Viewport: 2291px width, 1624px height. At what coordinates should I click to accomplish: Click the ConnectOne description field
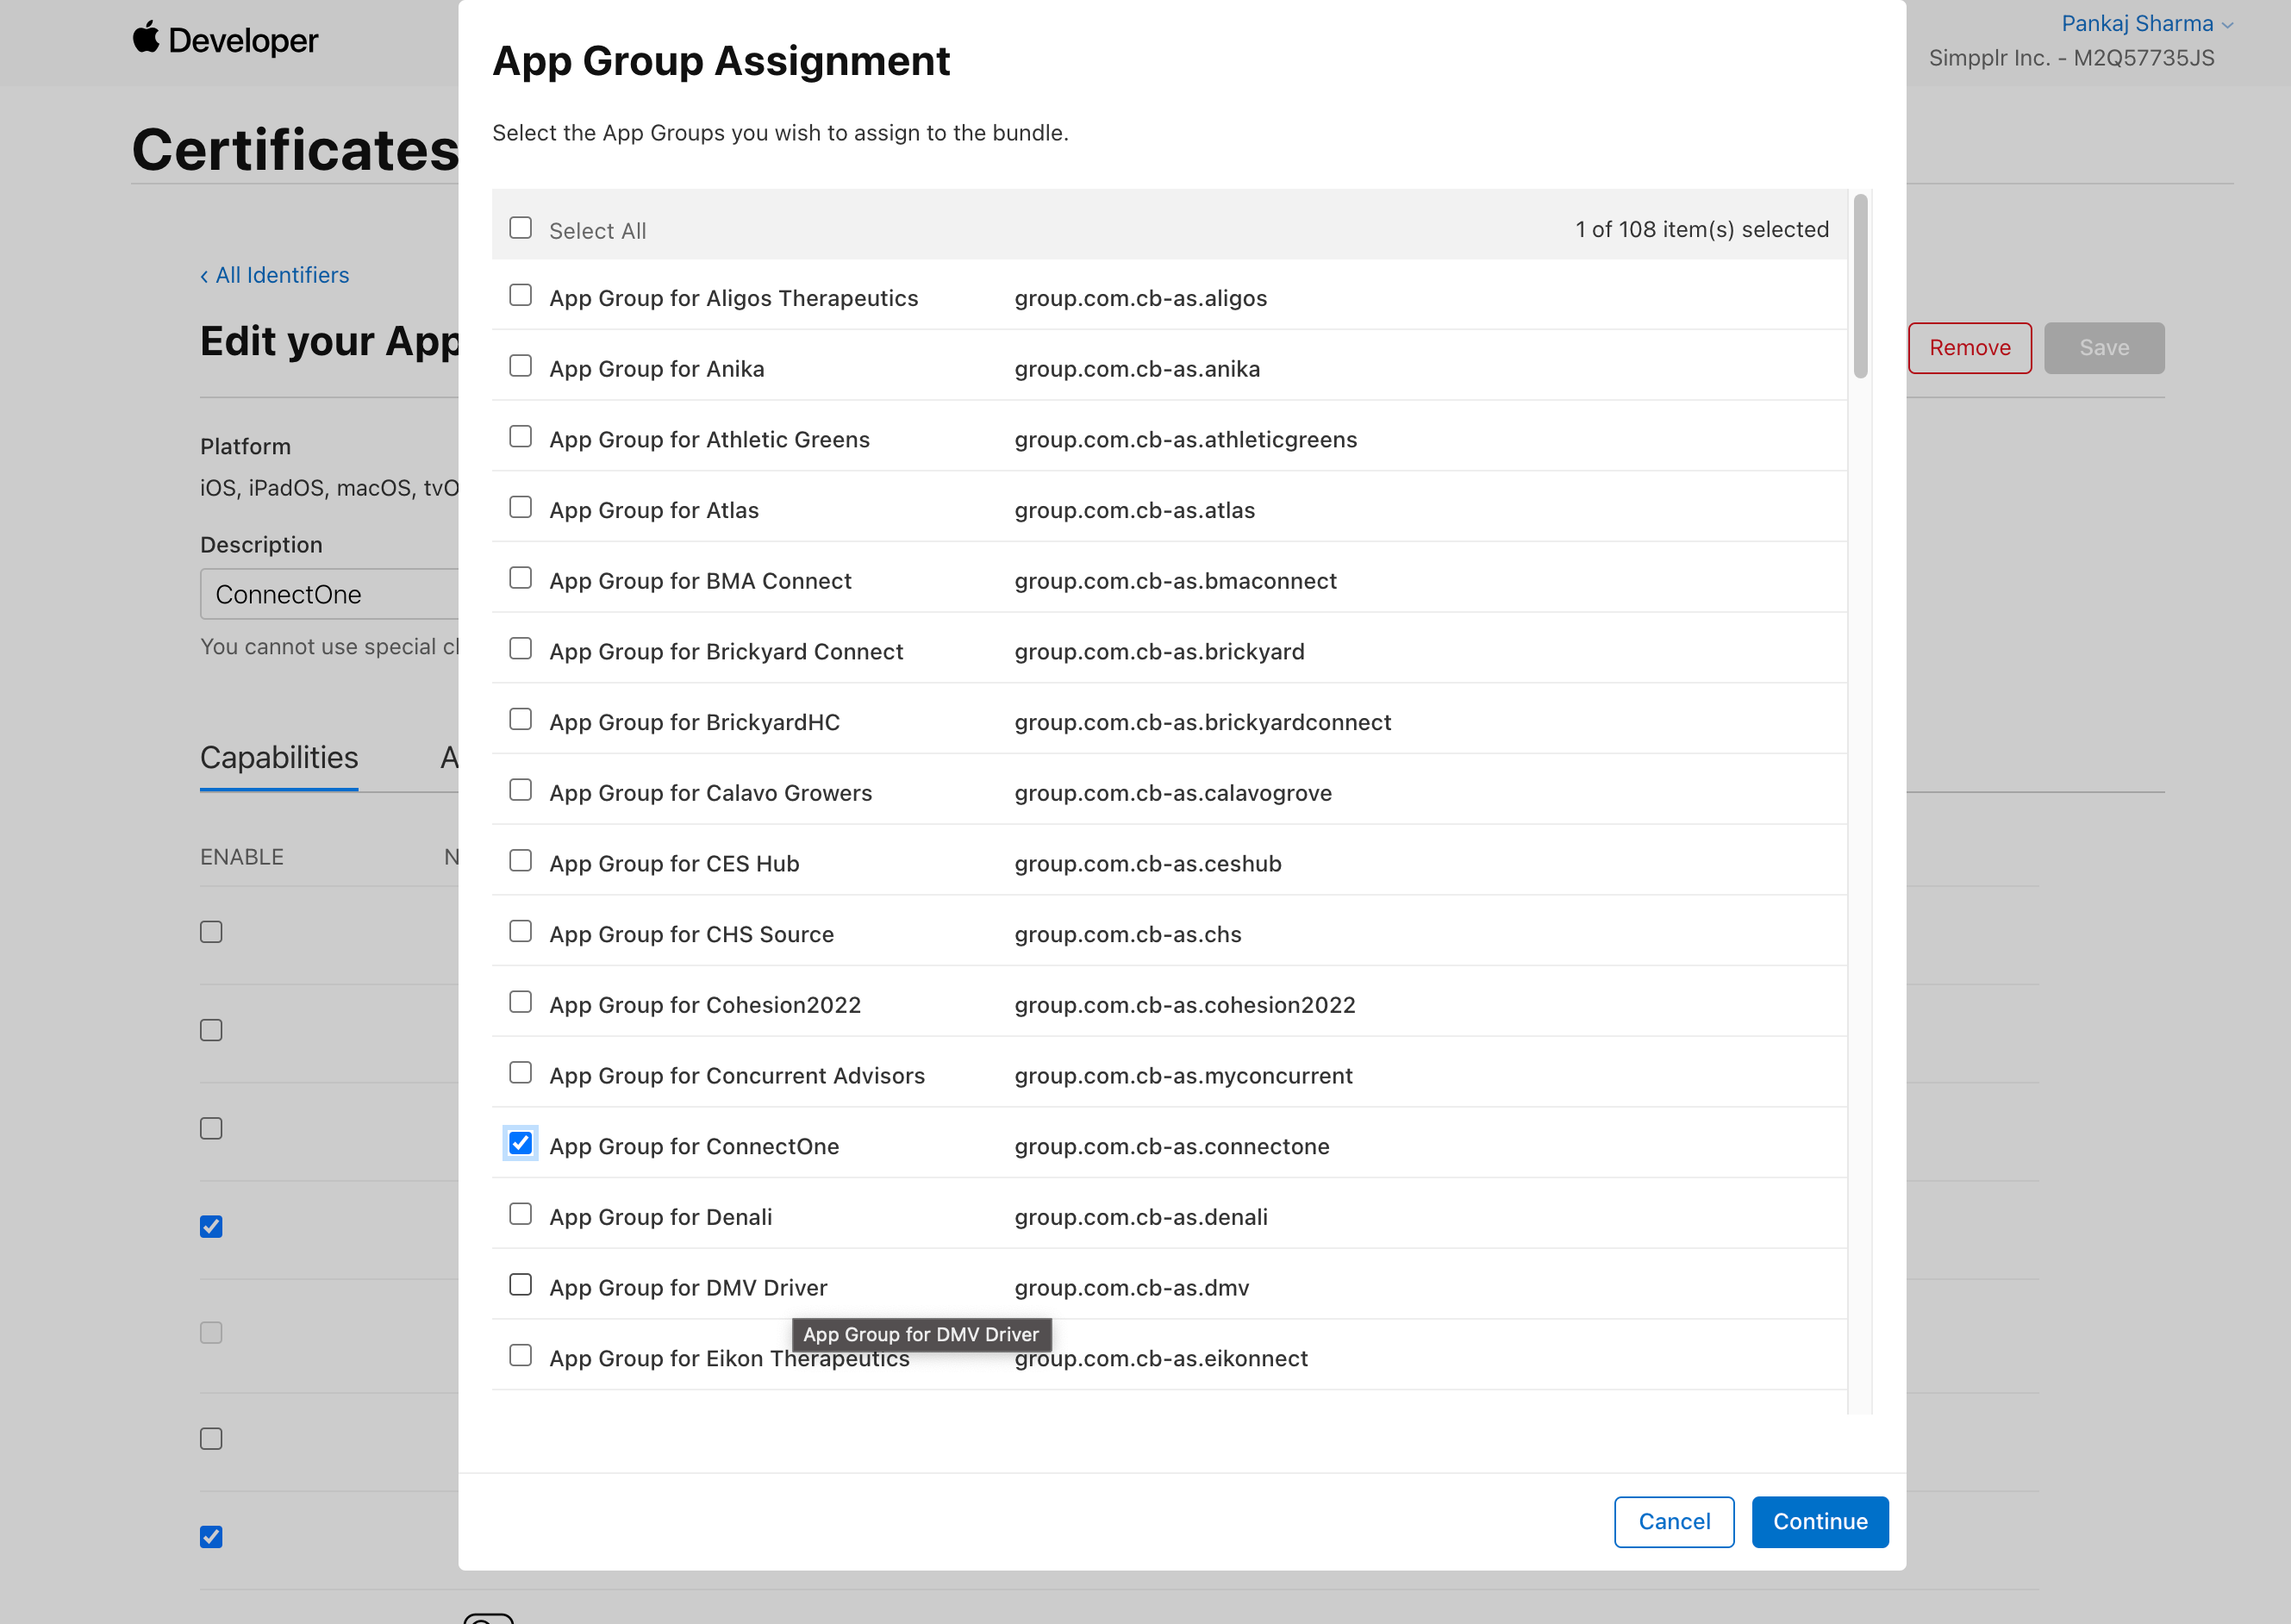pos(329,594)
